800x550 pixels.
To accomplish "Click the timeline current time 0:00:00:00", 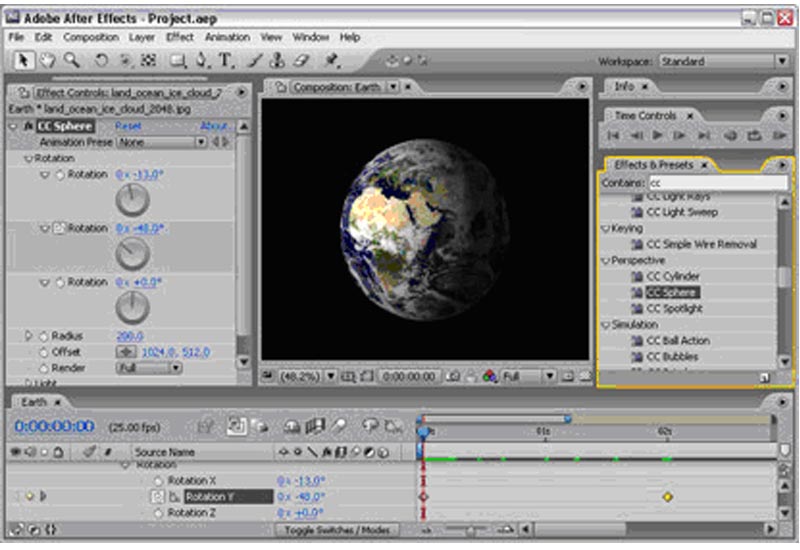I will pyautogui.click(x=54, y=427).
